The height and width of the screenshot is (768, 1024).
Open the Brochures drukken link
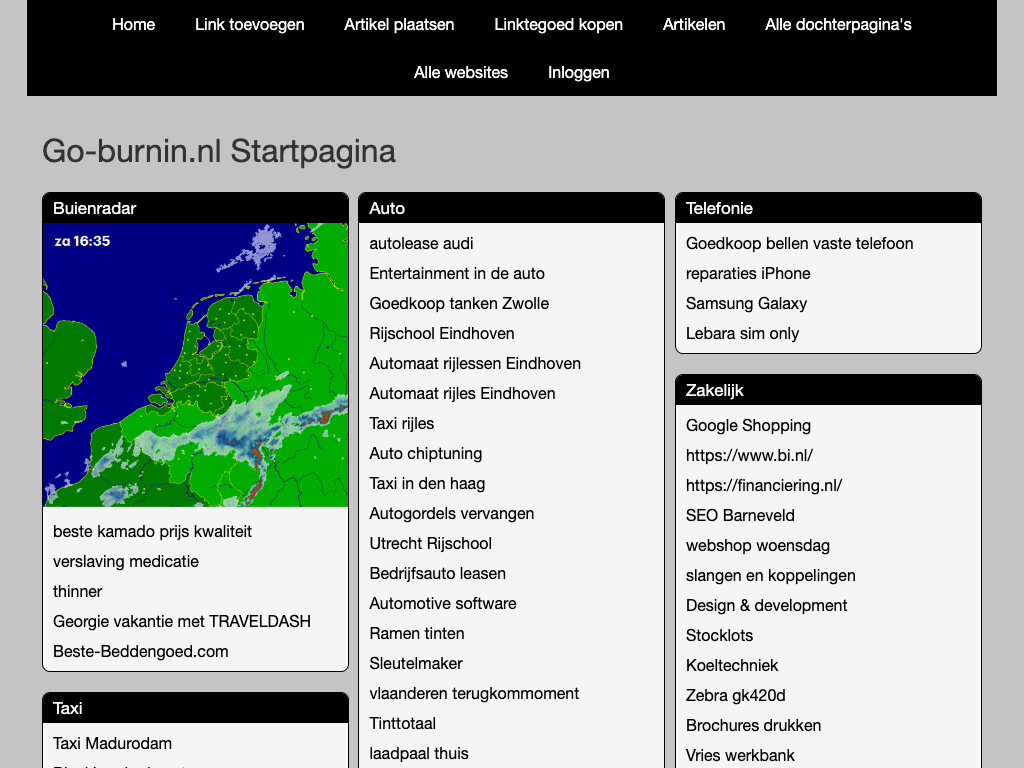click(x=753, y=725)
